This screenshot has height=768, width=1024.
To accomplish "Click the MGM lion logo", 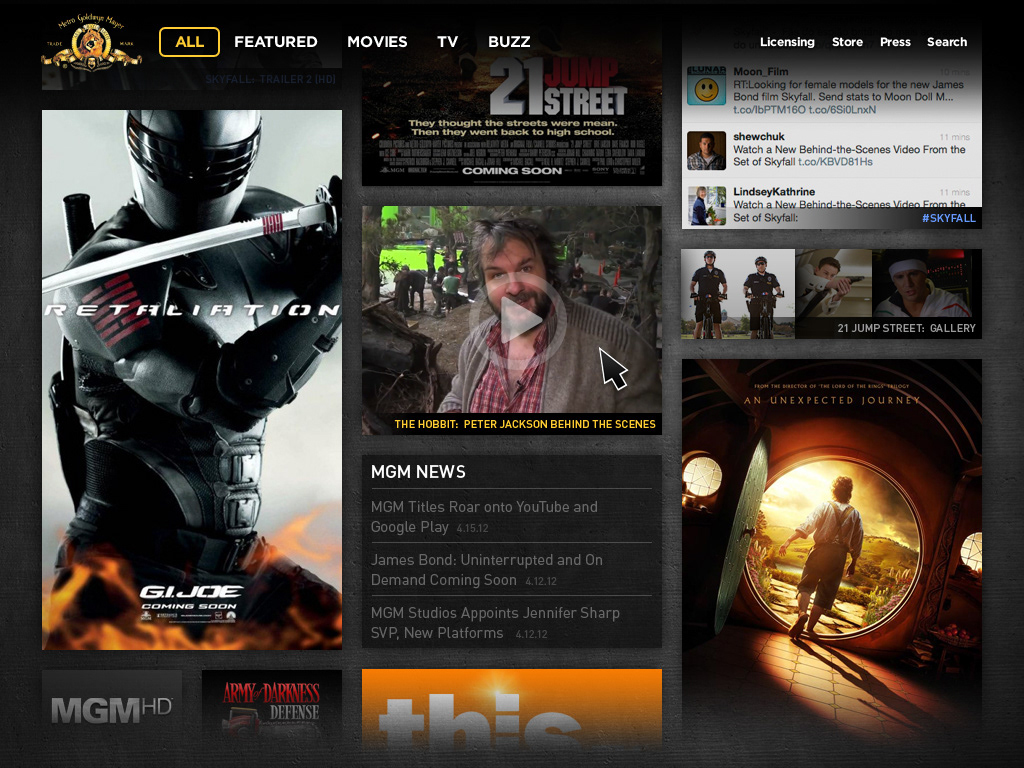I will click(x=91, y=43).
